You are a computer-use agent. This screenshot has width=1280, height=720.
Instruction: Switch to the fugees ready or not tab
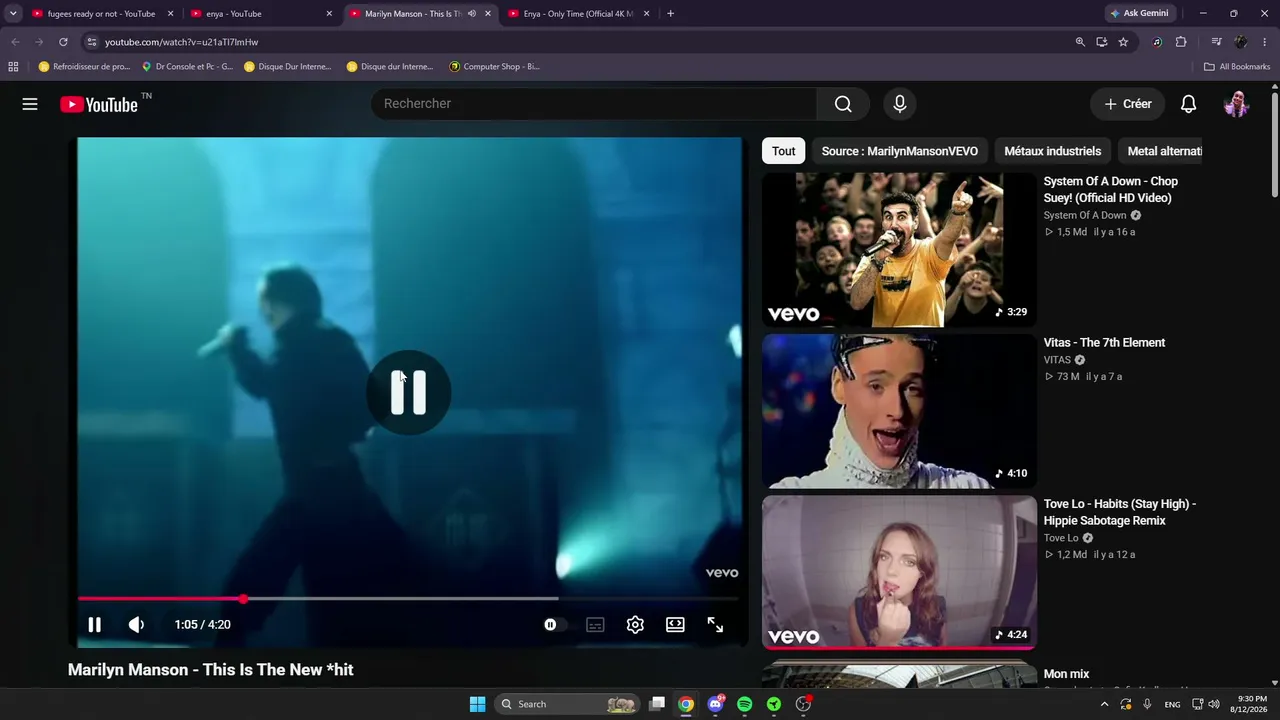[101, 14]
